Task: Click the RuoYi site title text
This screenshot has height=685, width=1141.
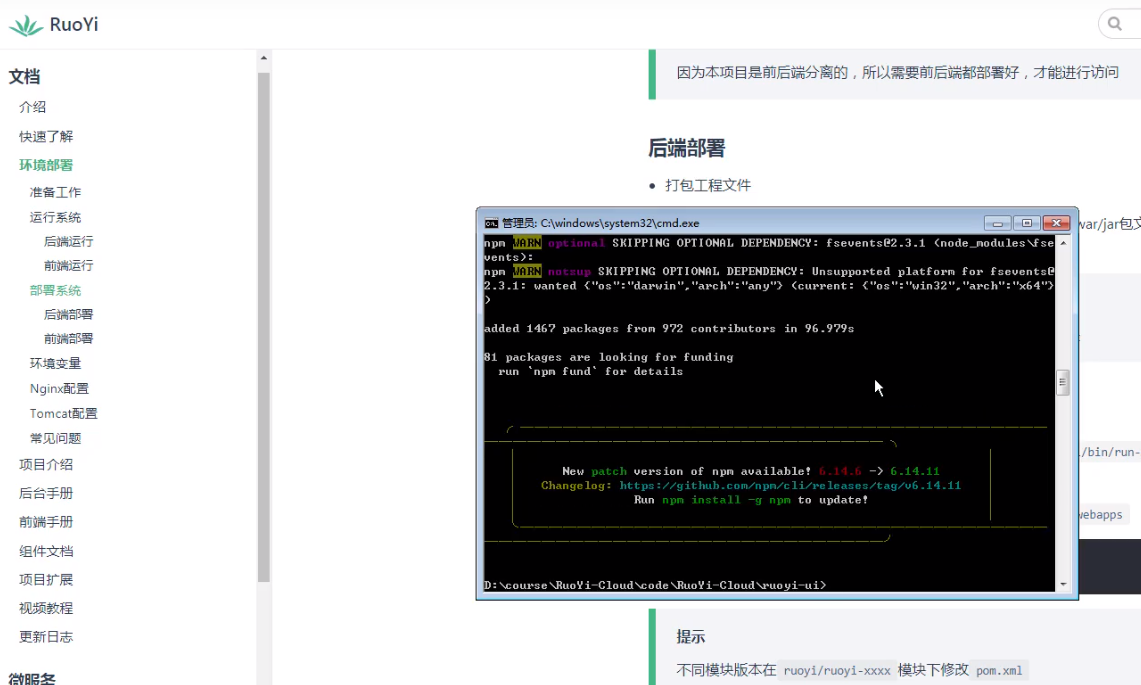Action: 73,25
